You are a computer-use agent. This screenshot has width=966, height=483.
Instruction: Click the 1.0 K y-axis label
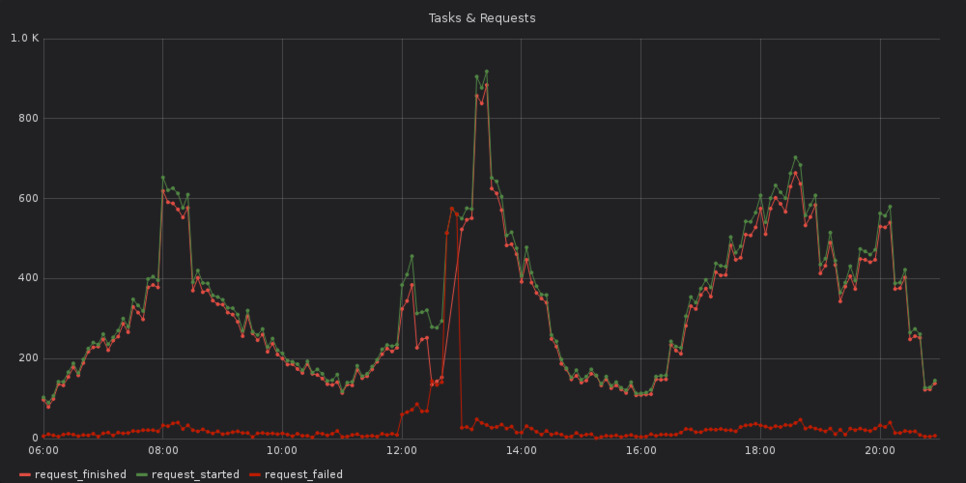(24, 38)
